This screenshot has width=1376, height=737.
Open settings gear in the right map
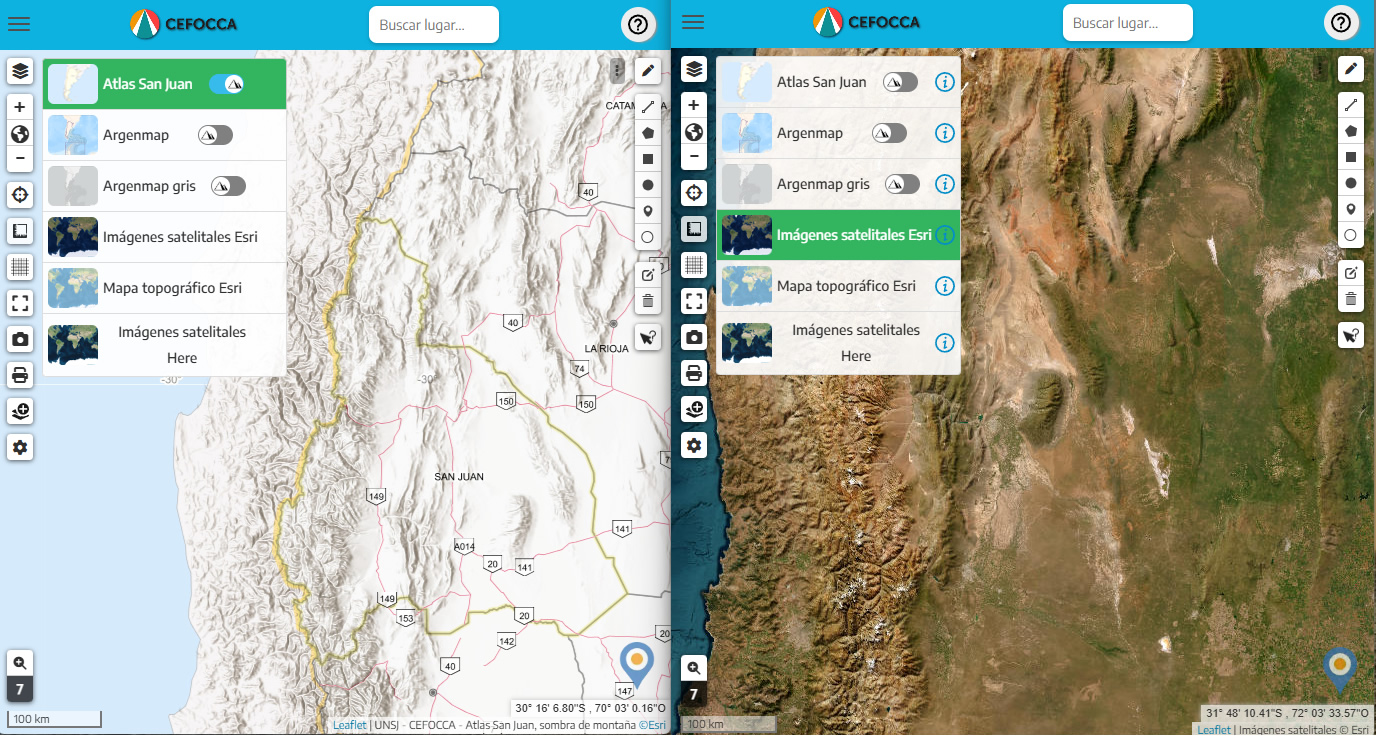[694, 445]
